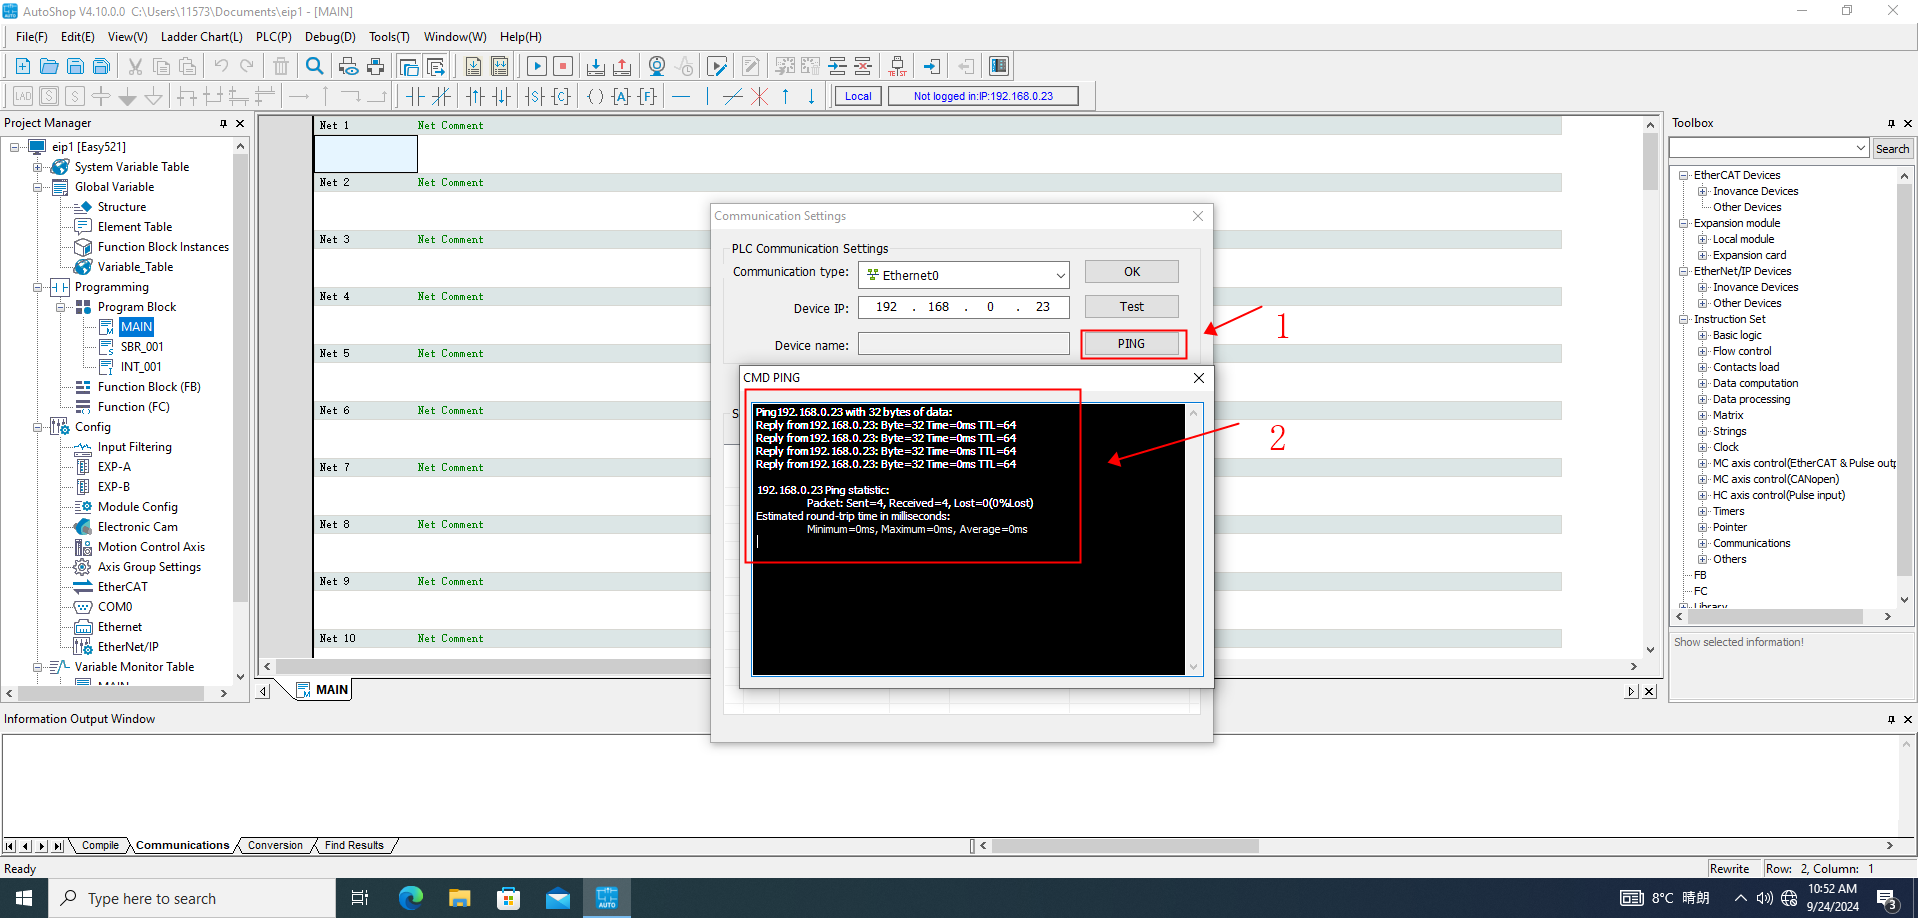This screenshot has width=1918, height=918.
Task: Insert rising-edge contact icon
Action: tap(475, 96)
